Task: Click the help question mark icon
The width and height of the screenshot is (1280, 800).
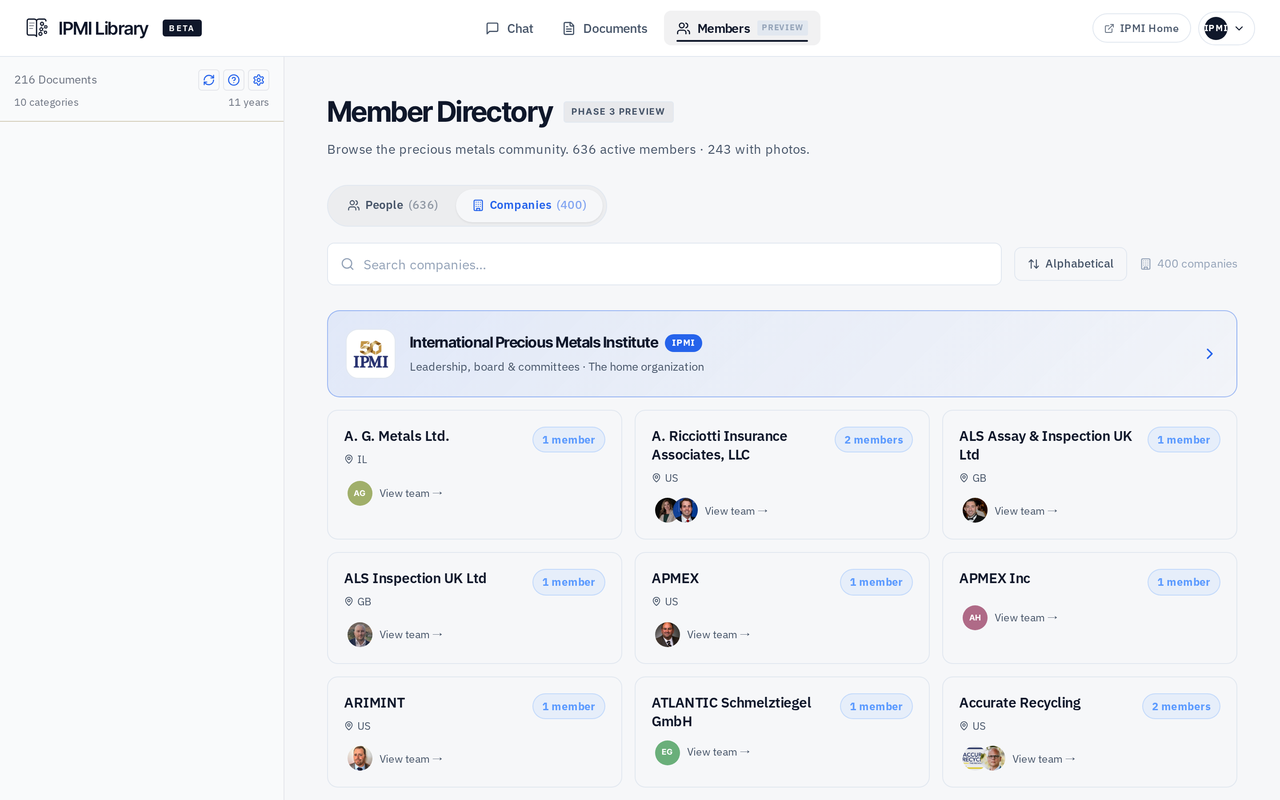Action: tap(233, 80)
